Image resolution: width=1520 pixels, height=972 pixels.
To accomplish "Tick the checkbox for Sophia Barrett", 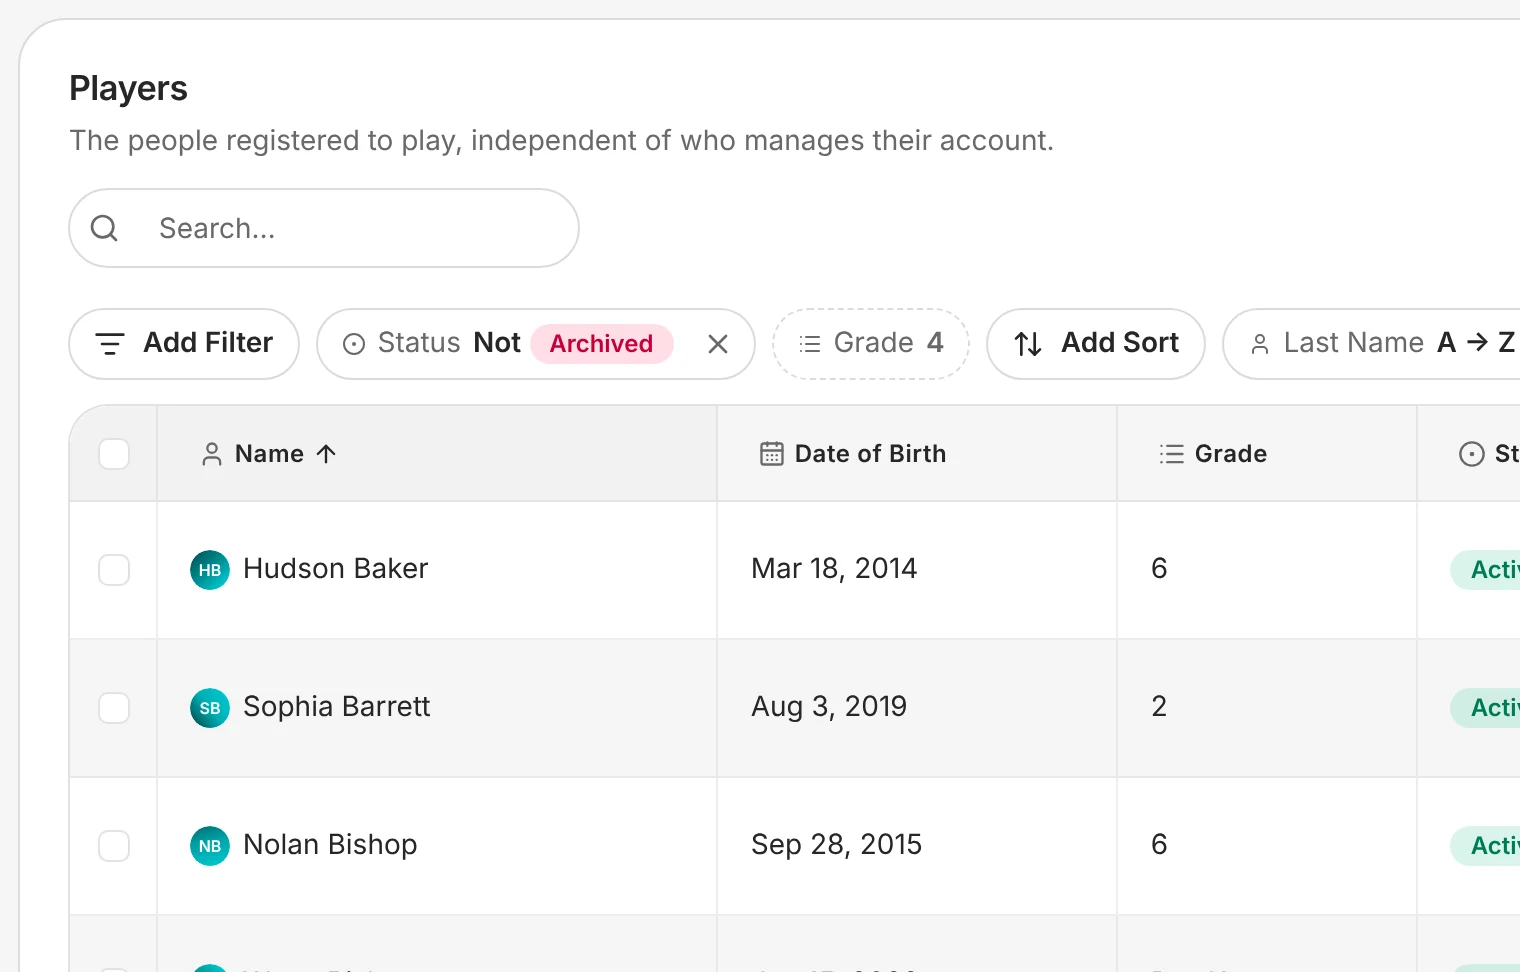I will pyautogui.click(x=114, y=708).
